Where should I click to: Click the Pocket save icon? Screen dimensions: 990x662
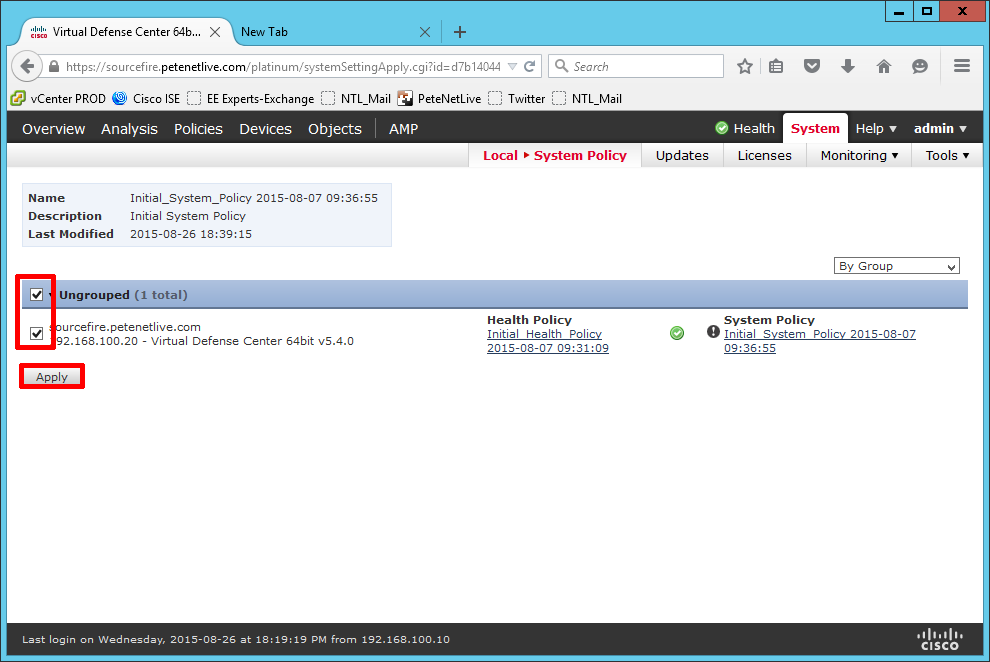click(812, 66)
